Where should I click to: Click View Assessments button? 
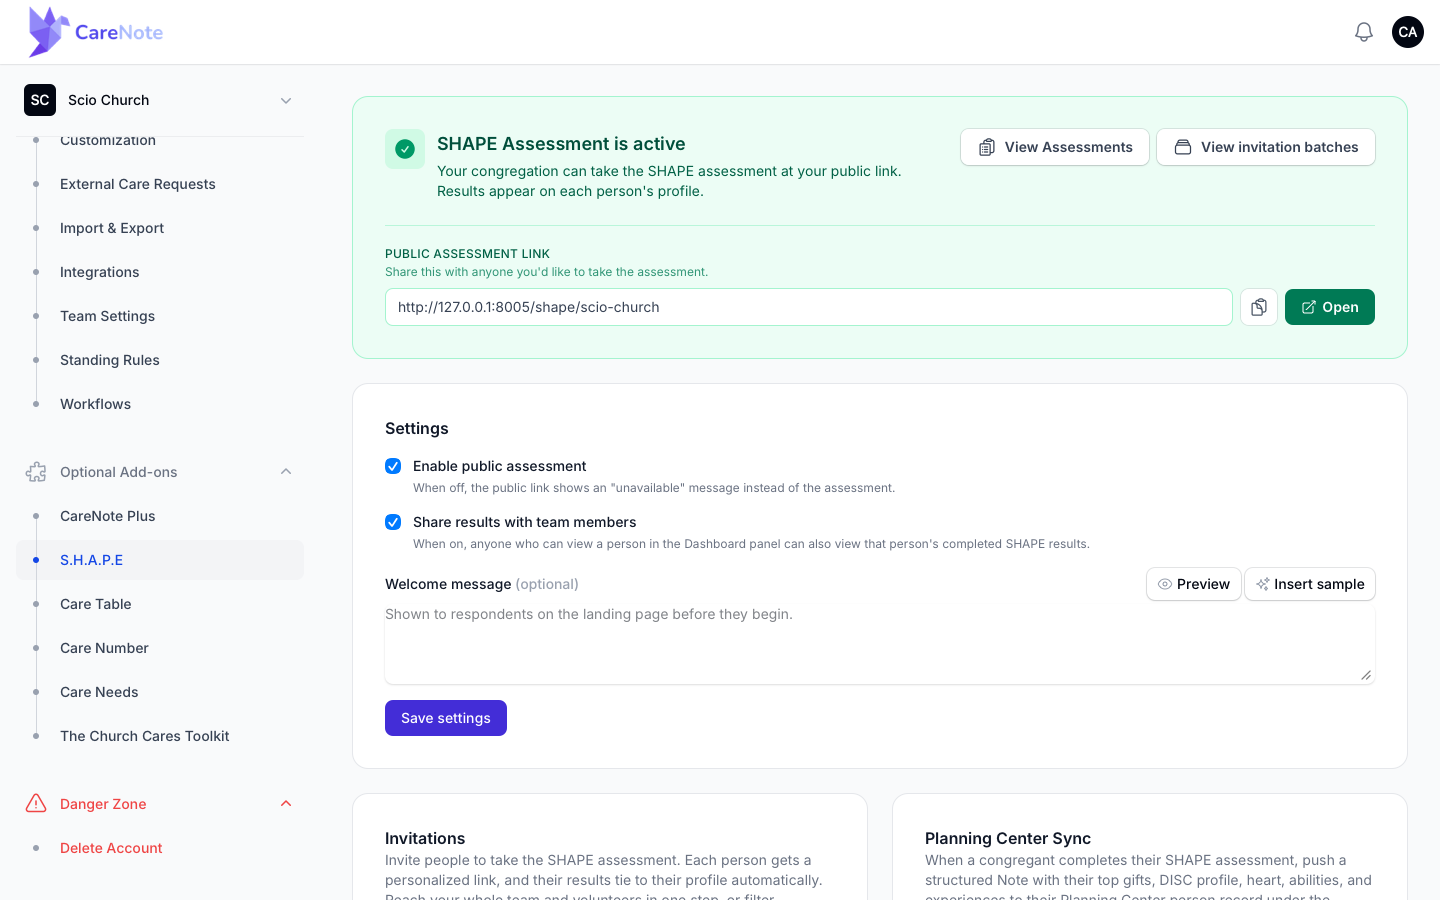pyautogui.click(x=1055, y=147)
